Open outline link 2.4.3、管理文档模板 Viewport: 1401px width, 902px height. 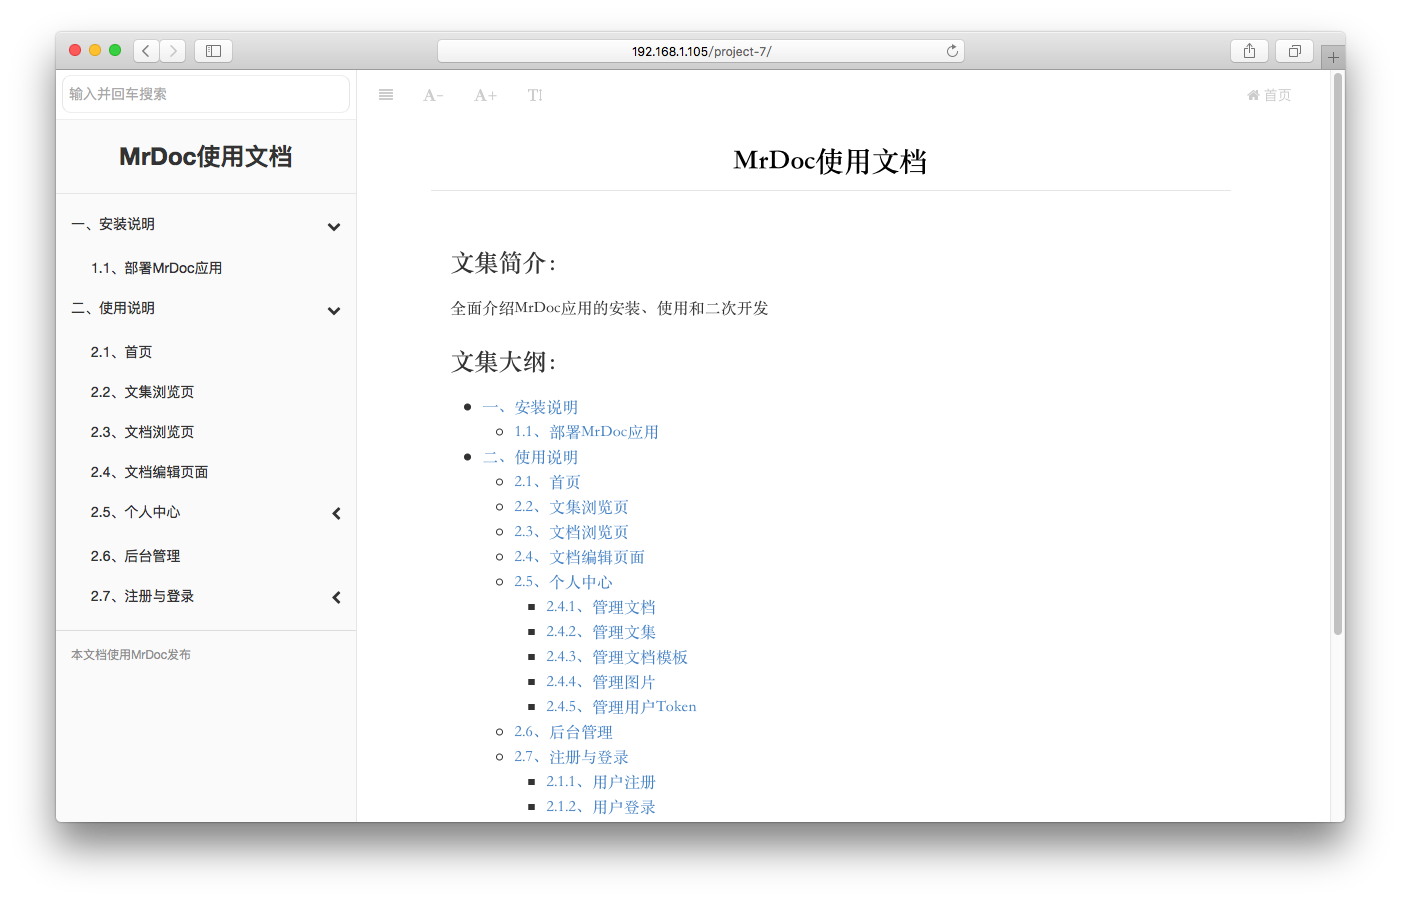click(x=617, y=657)
